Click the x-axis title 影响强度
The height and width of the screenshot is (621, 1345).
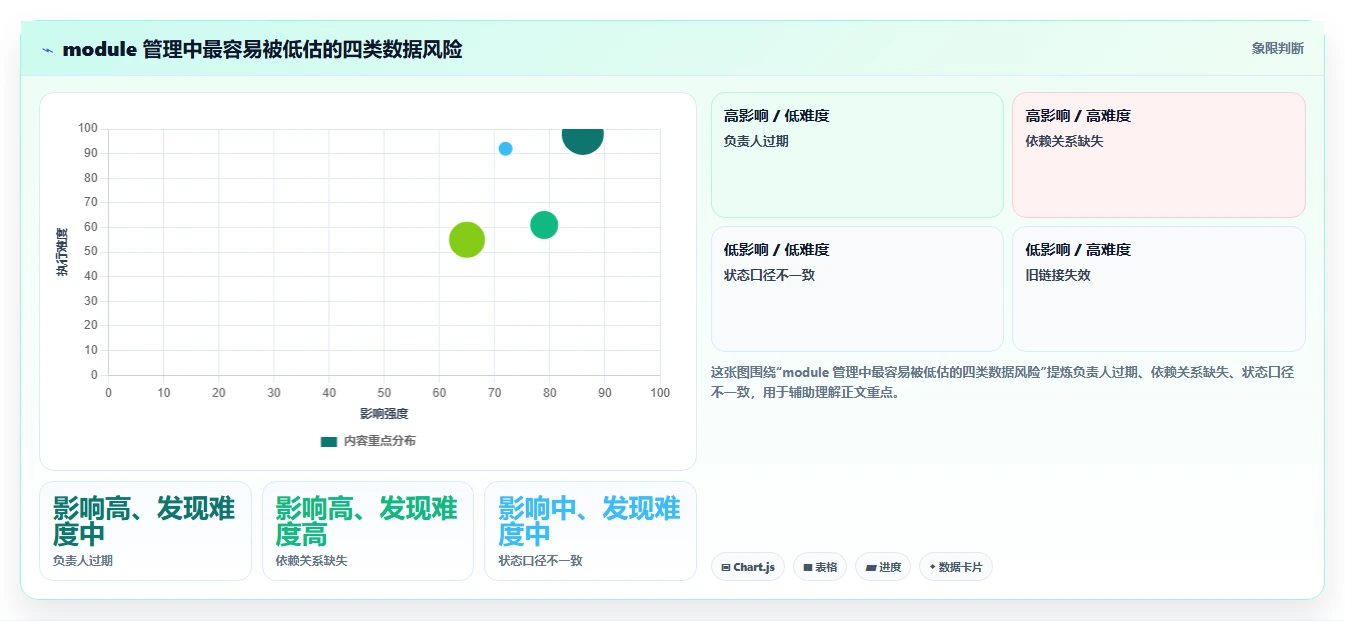coord(384,413)
